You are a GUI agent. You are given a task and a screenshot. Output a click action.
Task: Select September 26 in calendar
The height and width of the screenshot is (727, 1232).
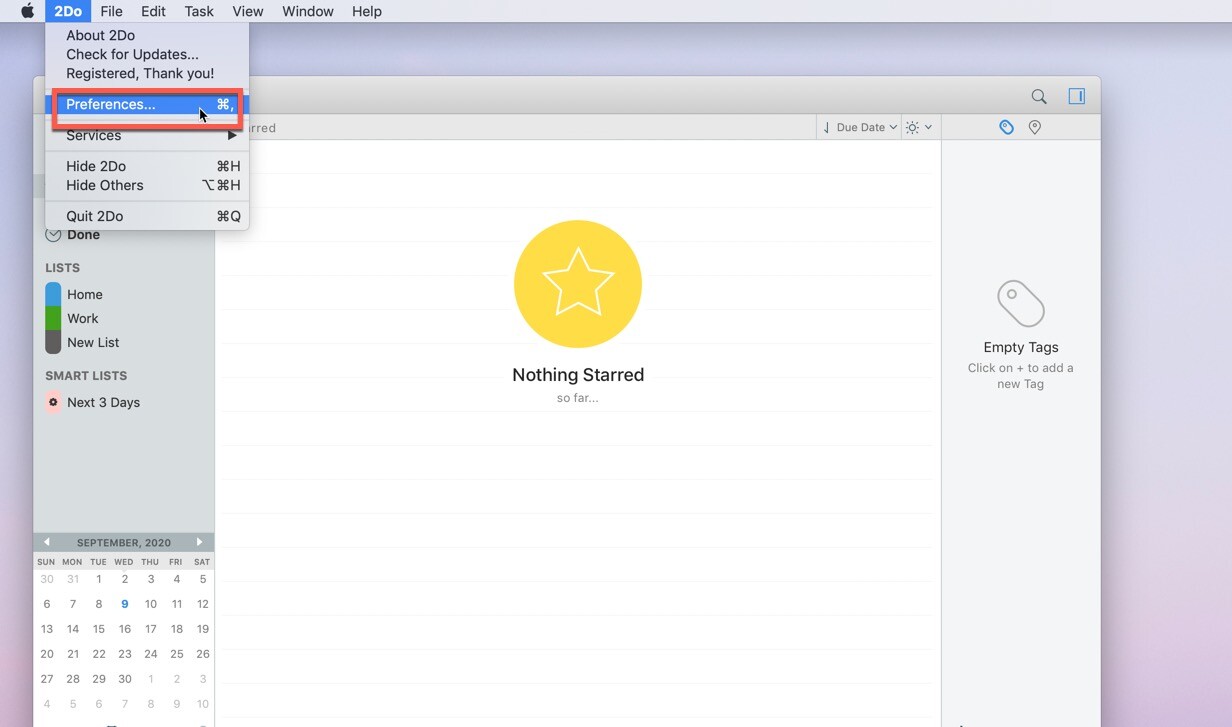click(203, 654)
